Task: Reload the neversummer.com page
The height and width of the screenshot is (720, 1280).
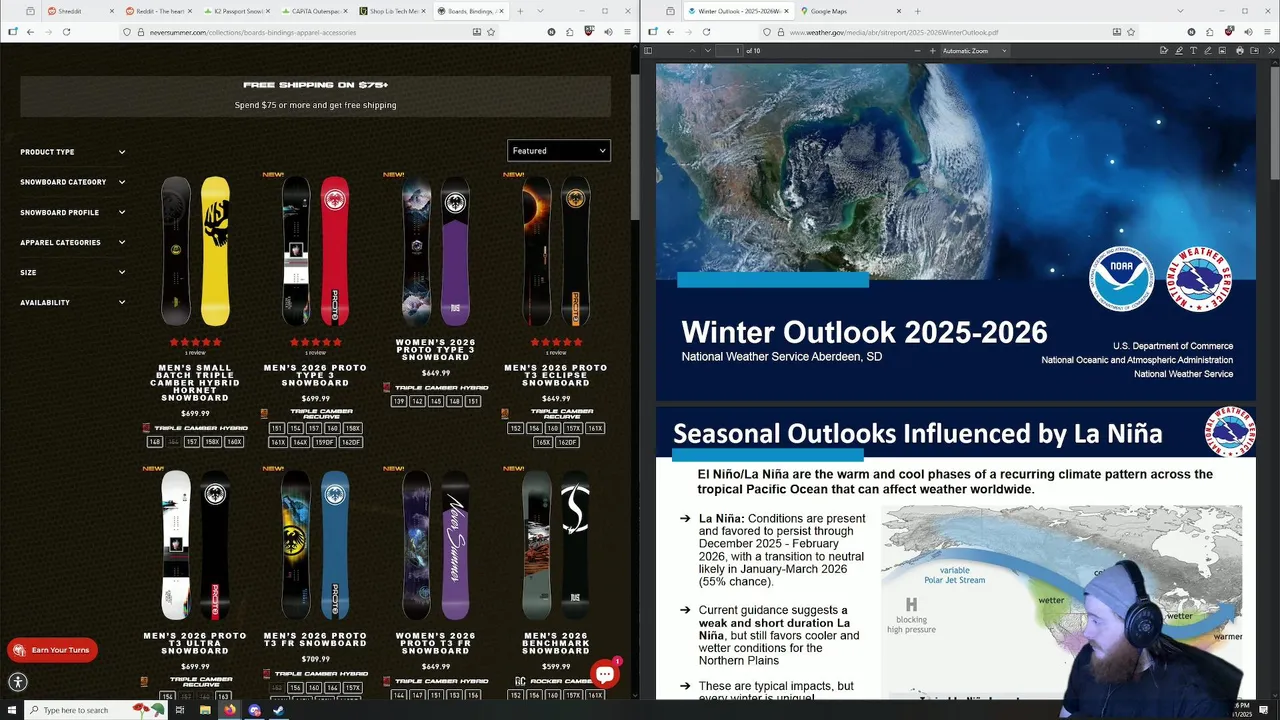Action: (x=66, y=32)
